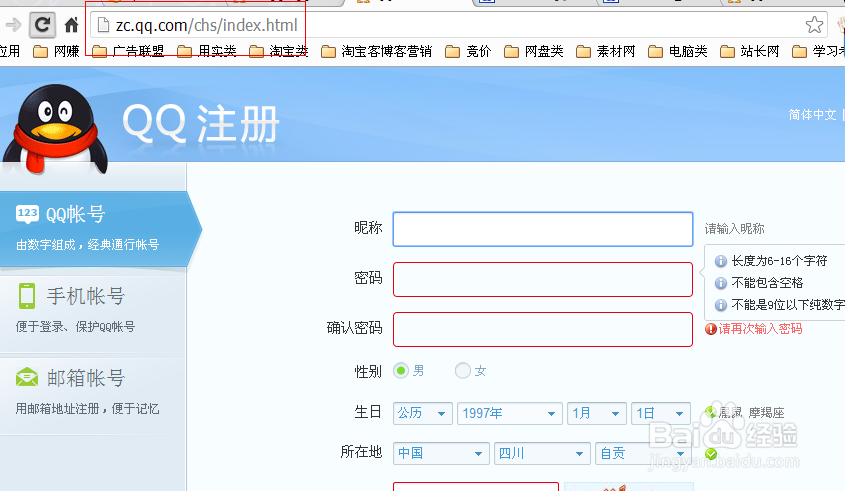Screen dimensions: 845x491
Task: Open the 素材网 bookmark folder
Action: [606, 51]
